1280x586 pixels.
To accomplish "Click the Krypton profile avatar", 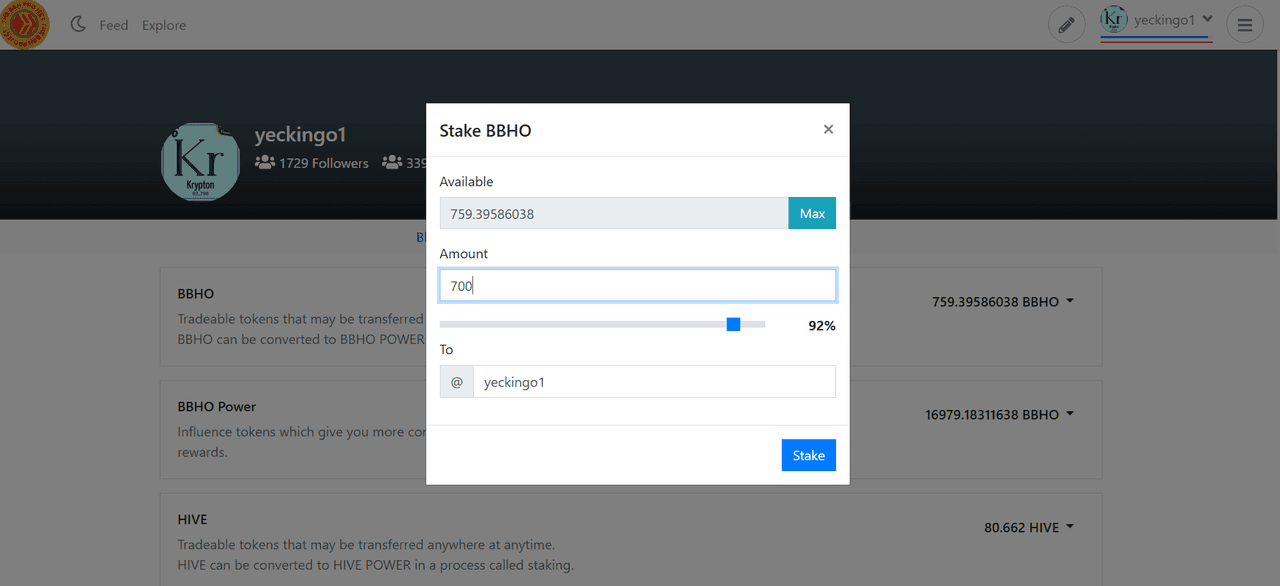I will (x=201, y=162).
